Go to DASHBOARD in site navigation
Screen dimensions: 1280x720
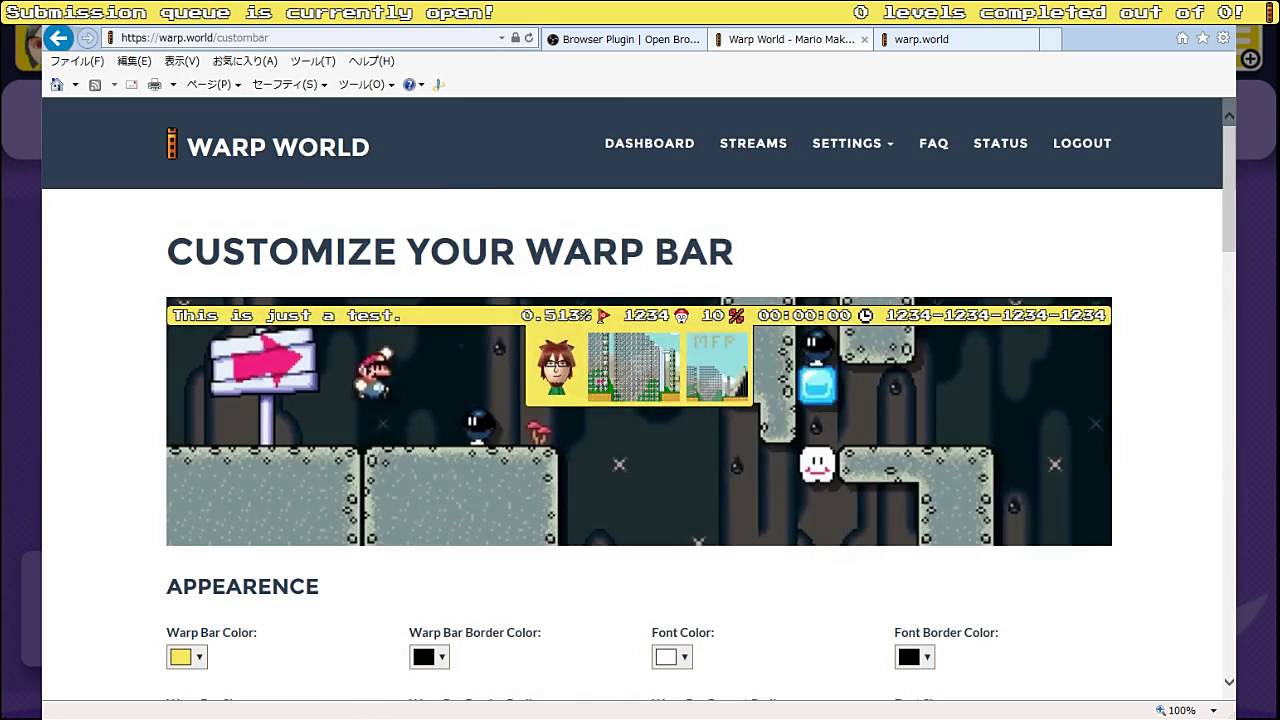tap(649, 143)
